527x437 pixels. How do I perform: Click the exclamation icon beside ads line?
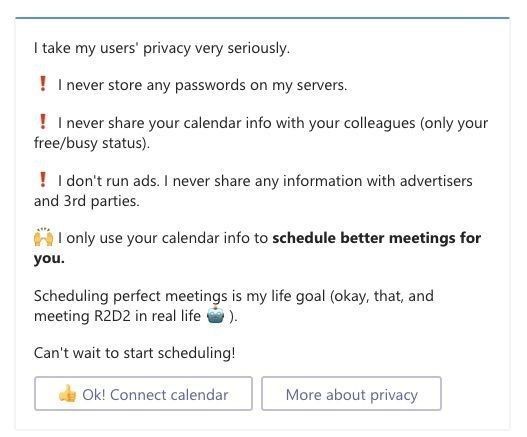(x=43, y=180)
